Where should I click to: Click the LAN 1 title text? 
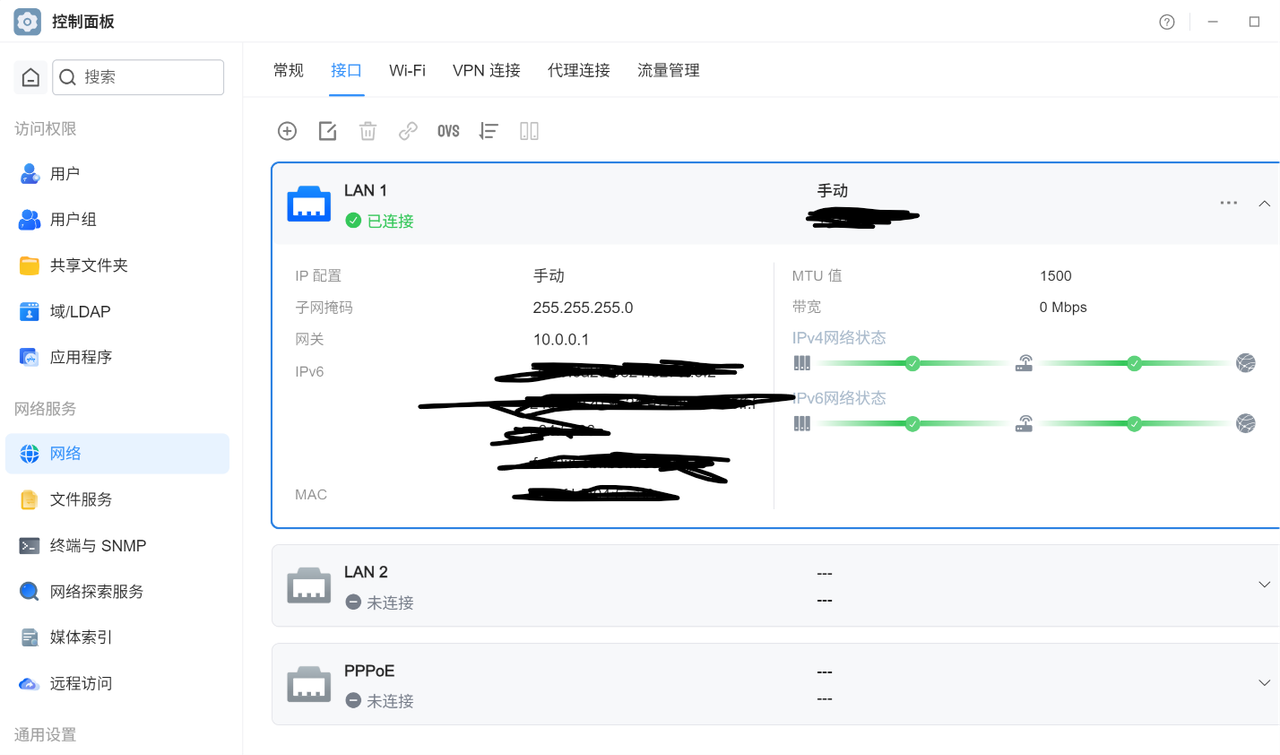click(x=366, y=190)
